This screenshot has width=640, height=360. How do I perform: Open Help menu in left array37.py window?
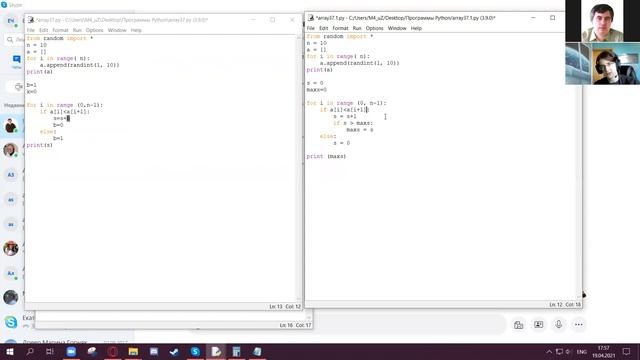tap(136, 30)
